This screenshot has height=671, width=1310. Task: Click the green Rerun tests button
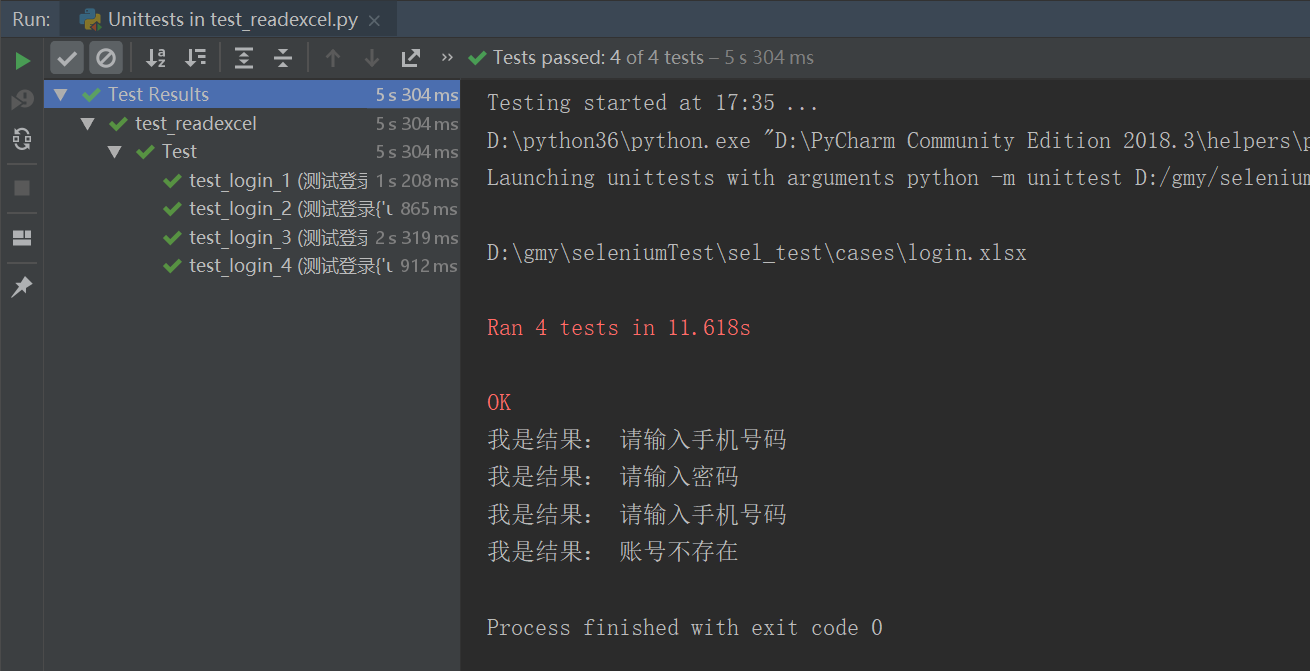(x=22, y=61)
